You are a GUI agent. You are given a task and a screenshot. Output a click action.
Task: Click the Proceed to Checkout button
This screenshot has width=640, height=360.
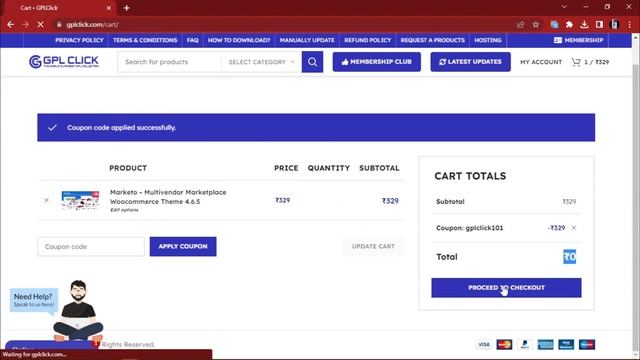point(506,288)
